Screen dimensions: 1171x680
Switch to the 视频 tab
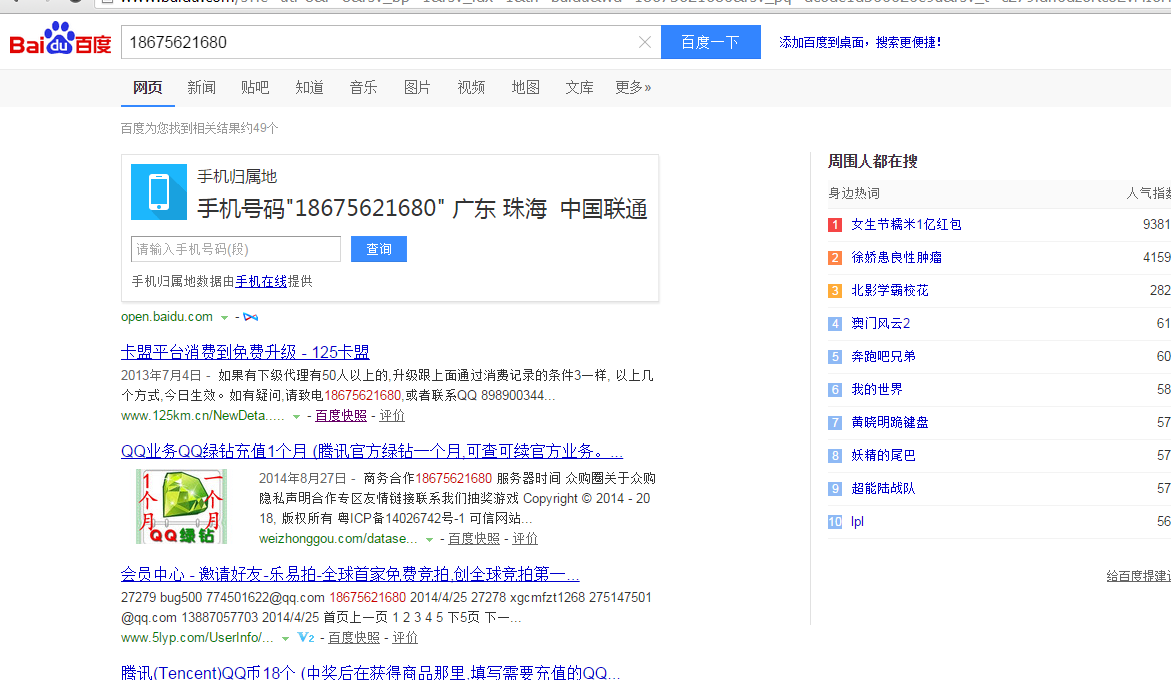(x=471, y=87)
